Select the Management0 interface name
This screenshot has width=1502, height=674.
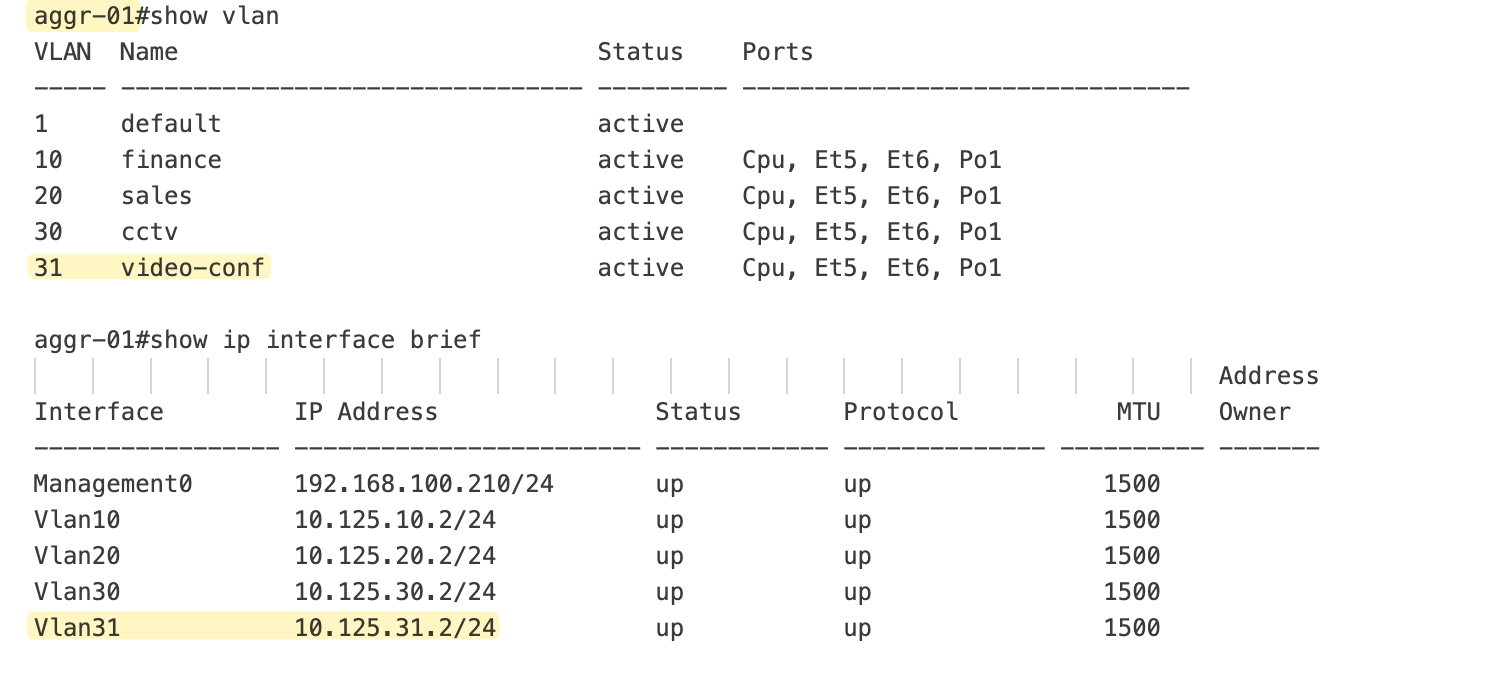pos(112,484)
